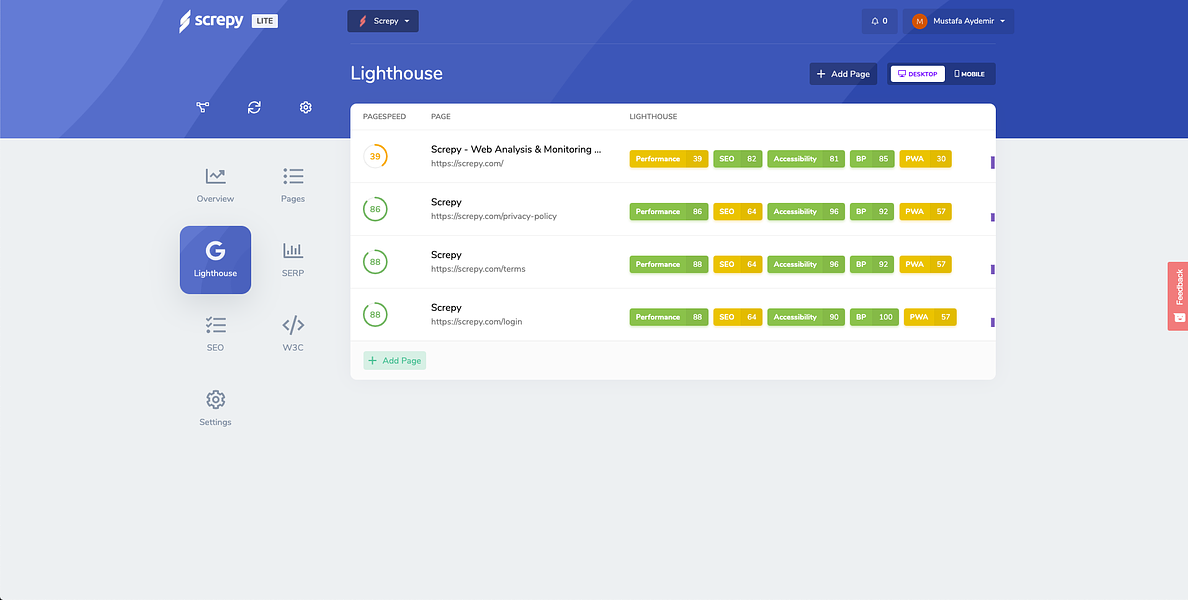The image size is (1188, 600).
Task: Switch view to Mobile
Action: [x=970, y=74]
